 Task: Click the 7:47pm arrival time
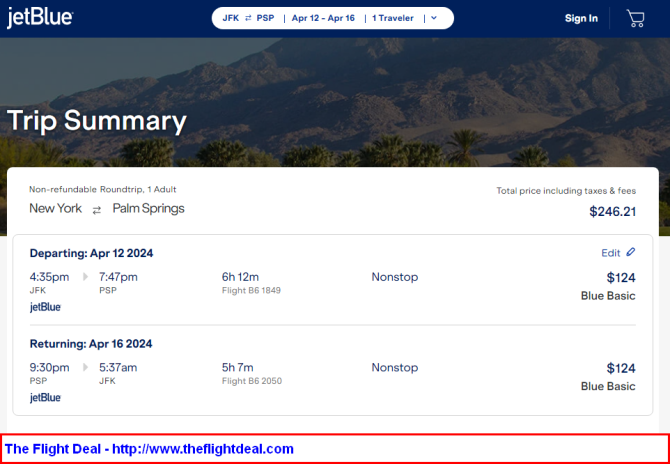118,277
